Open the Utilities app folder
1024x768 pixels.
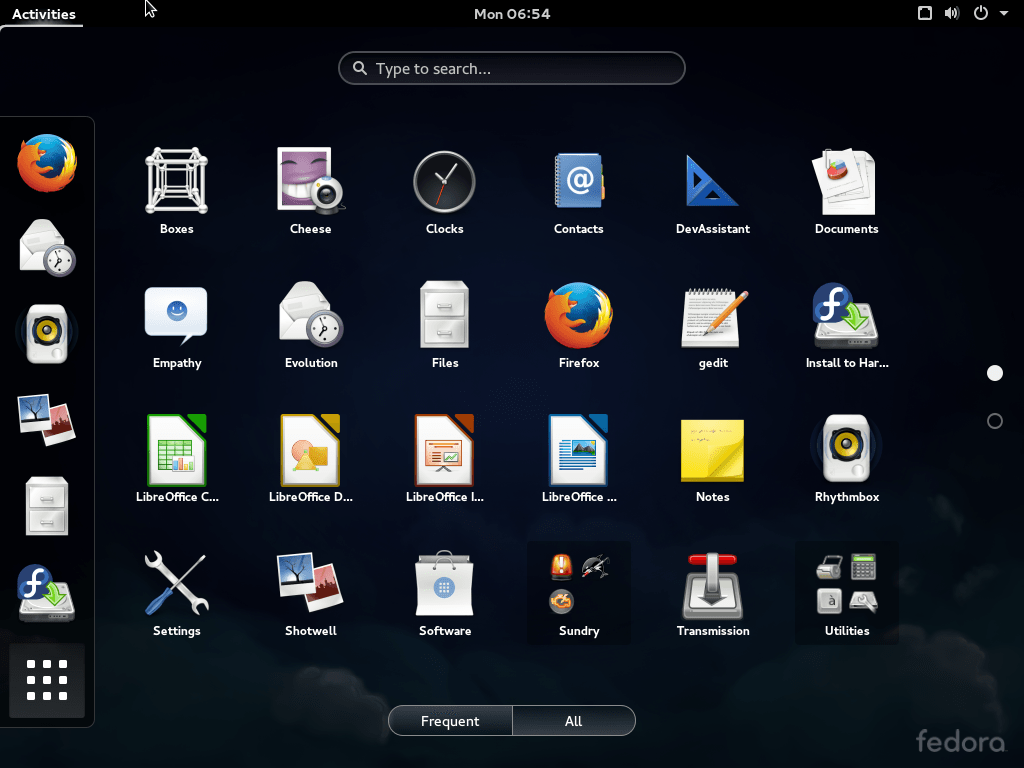pos(846,593)
